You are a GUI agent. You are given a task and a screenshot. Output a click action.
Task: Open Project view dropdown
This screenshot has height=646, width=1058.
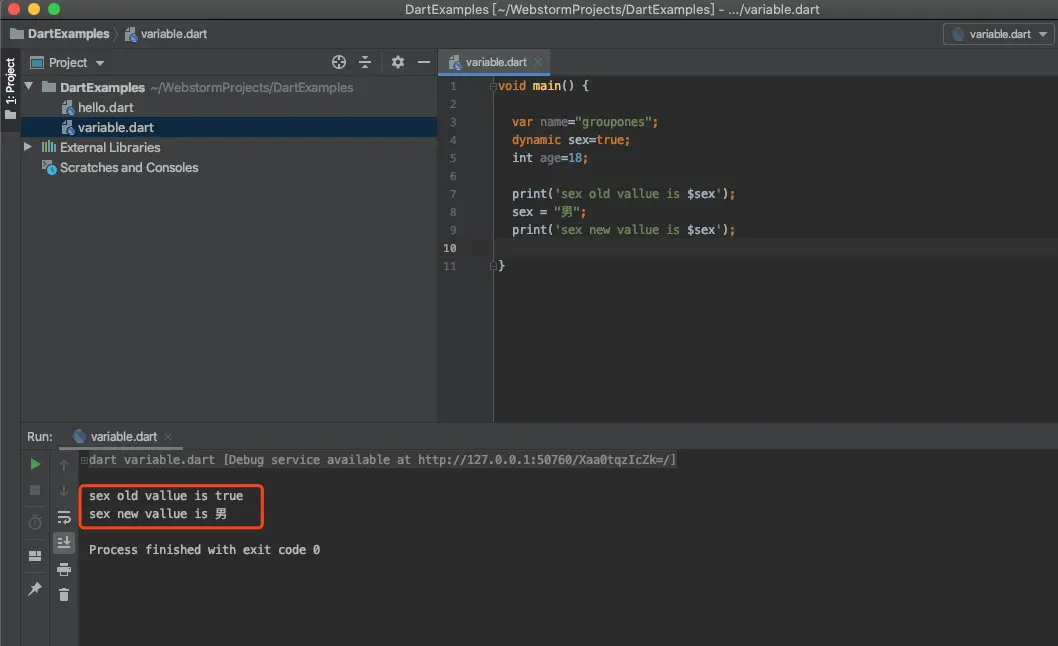click(x=67, y=63)
